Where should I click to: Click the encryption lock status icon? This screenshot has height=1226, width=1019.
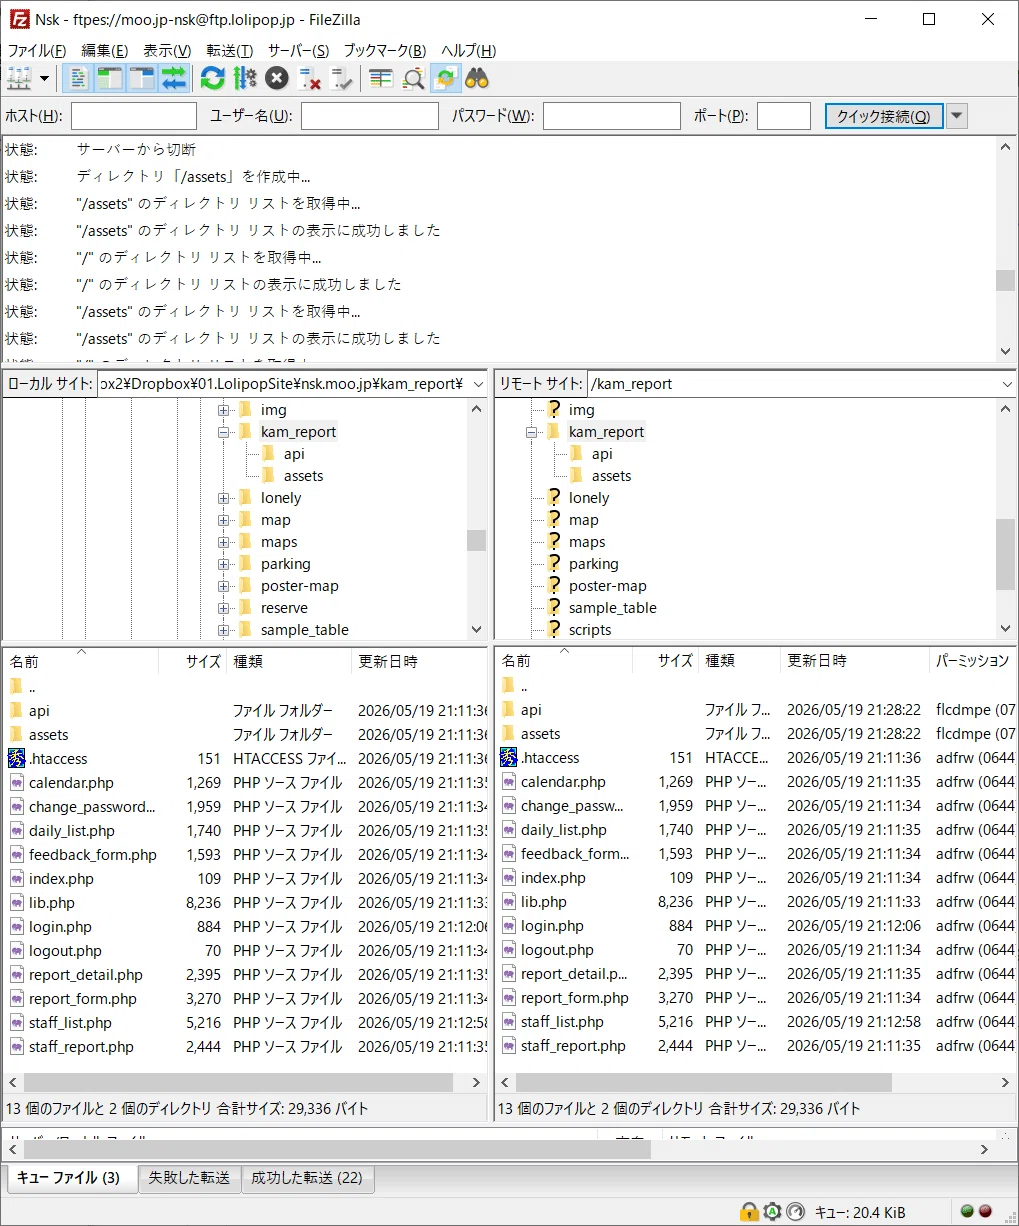(749, 1211)
